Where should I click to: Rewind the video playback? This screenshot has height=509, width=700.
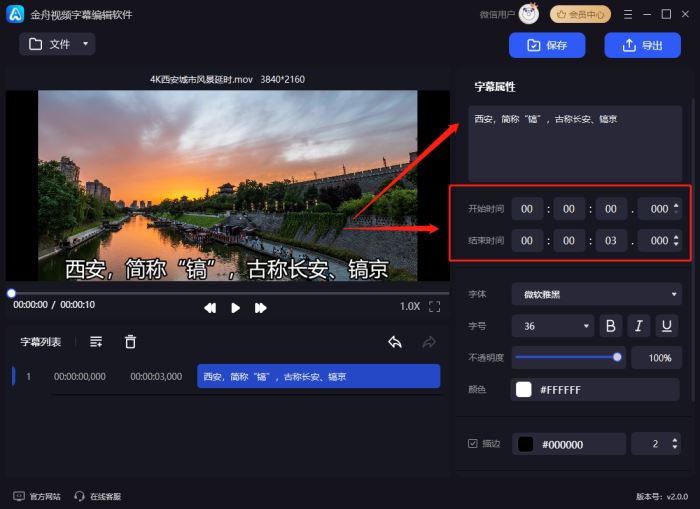click(210, 308)
